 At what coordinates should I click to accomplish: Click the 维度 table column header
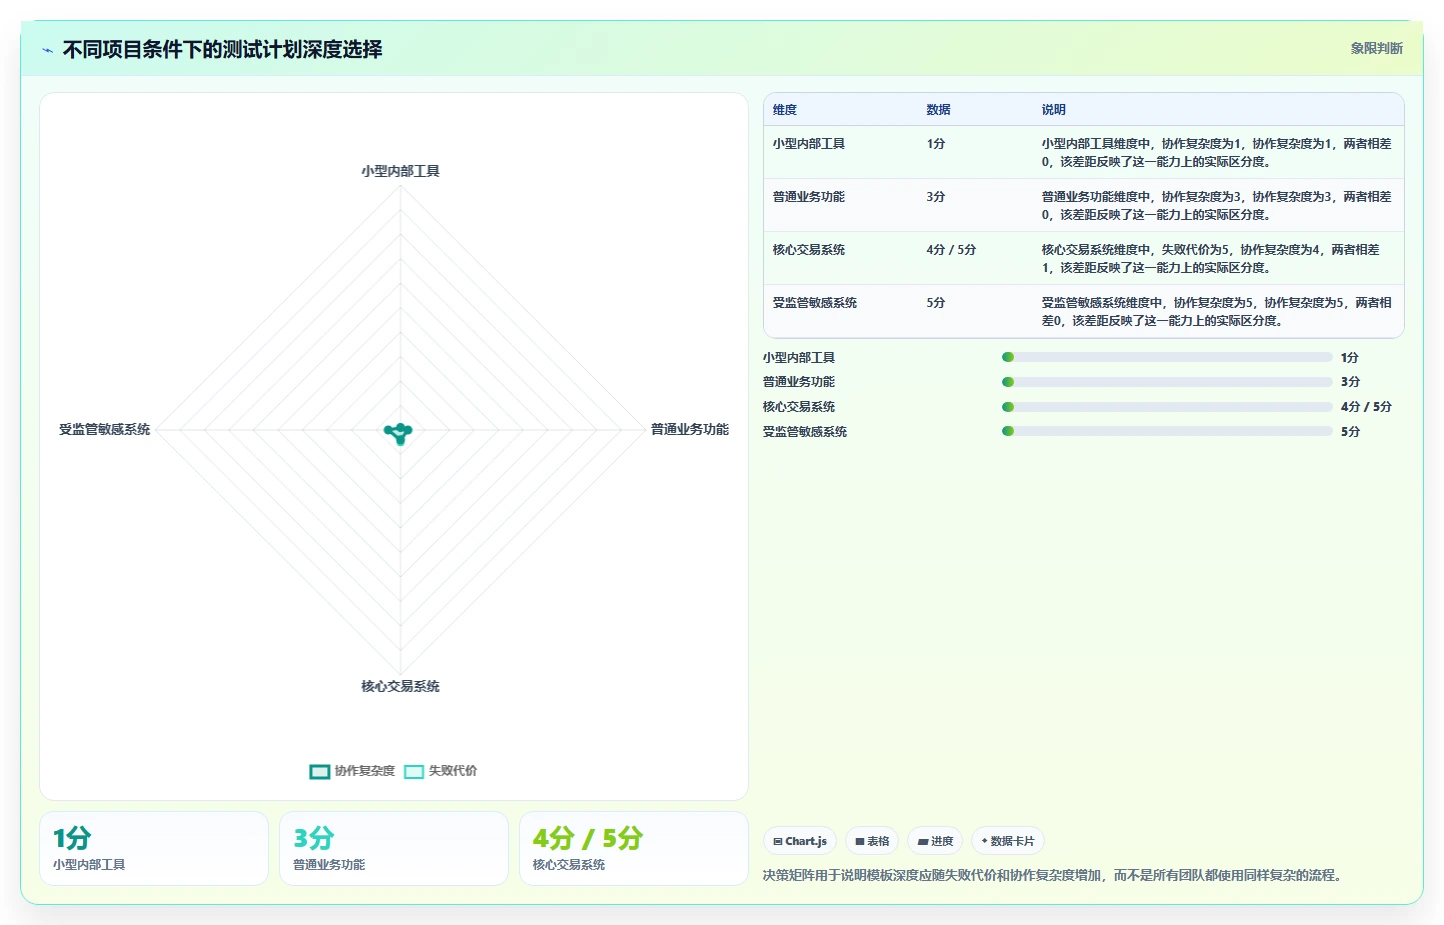(785, 110)
